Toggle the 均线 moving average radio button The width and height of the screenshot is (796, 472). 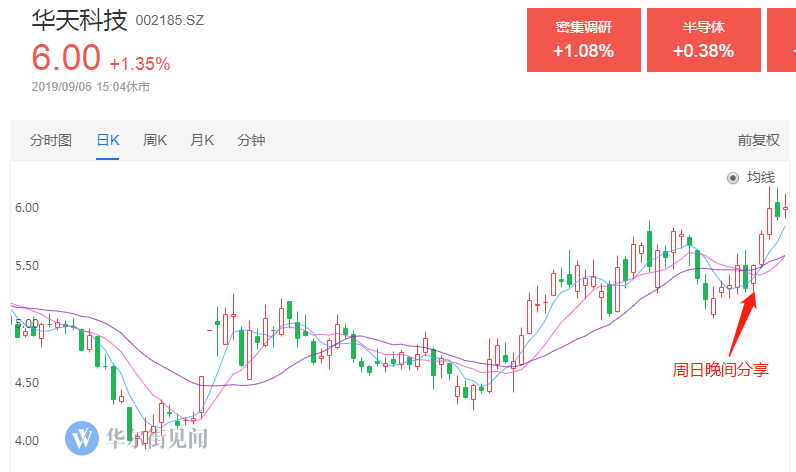733,178
